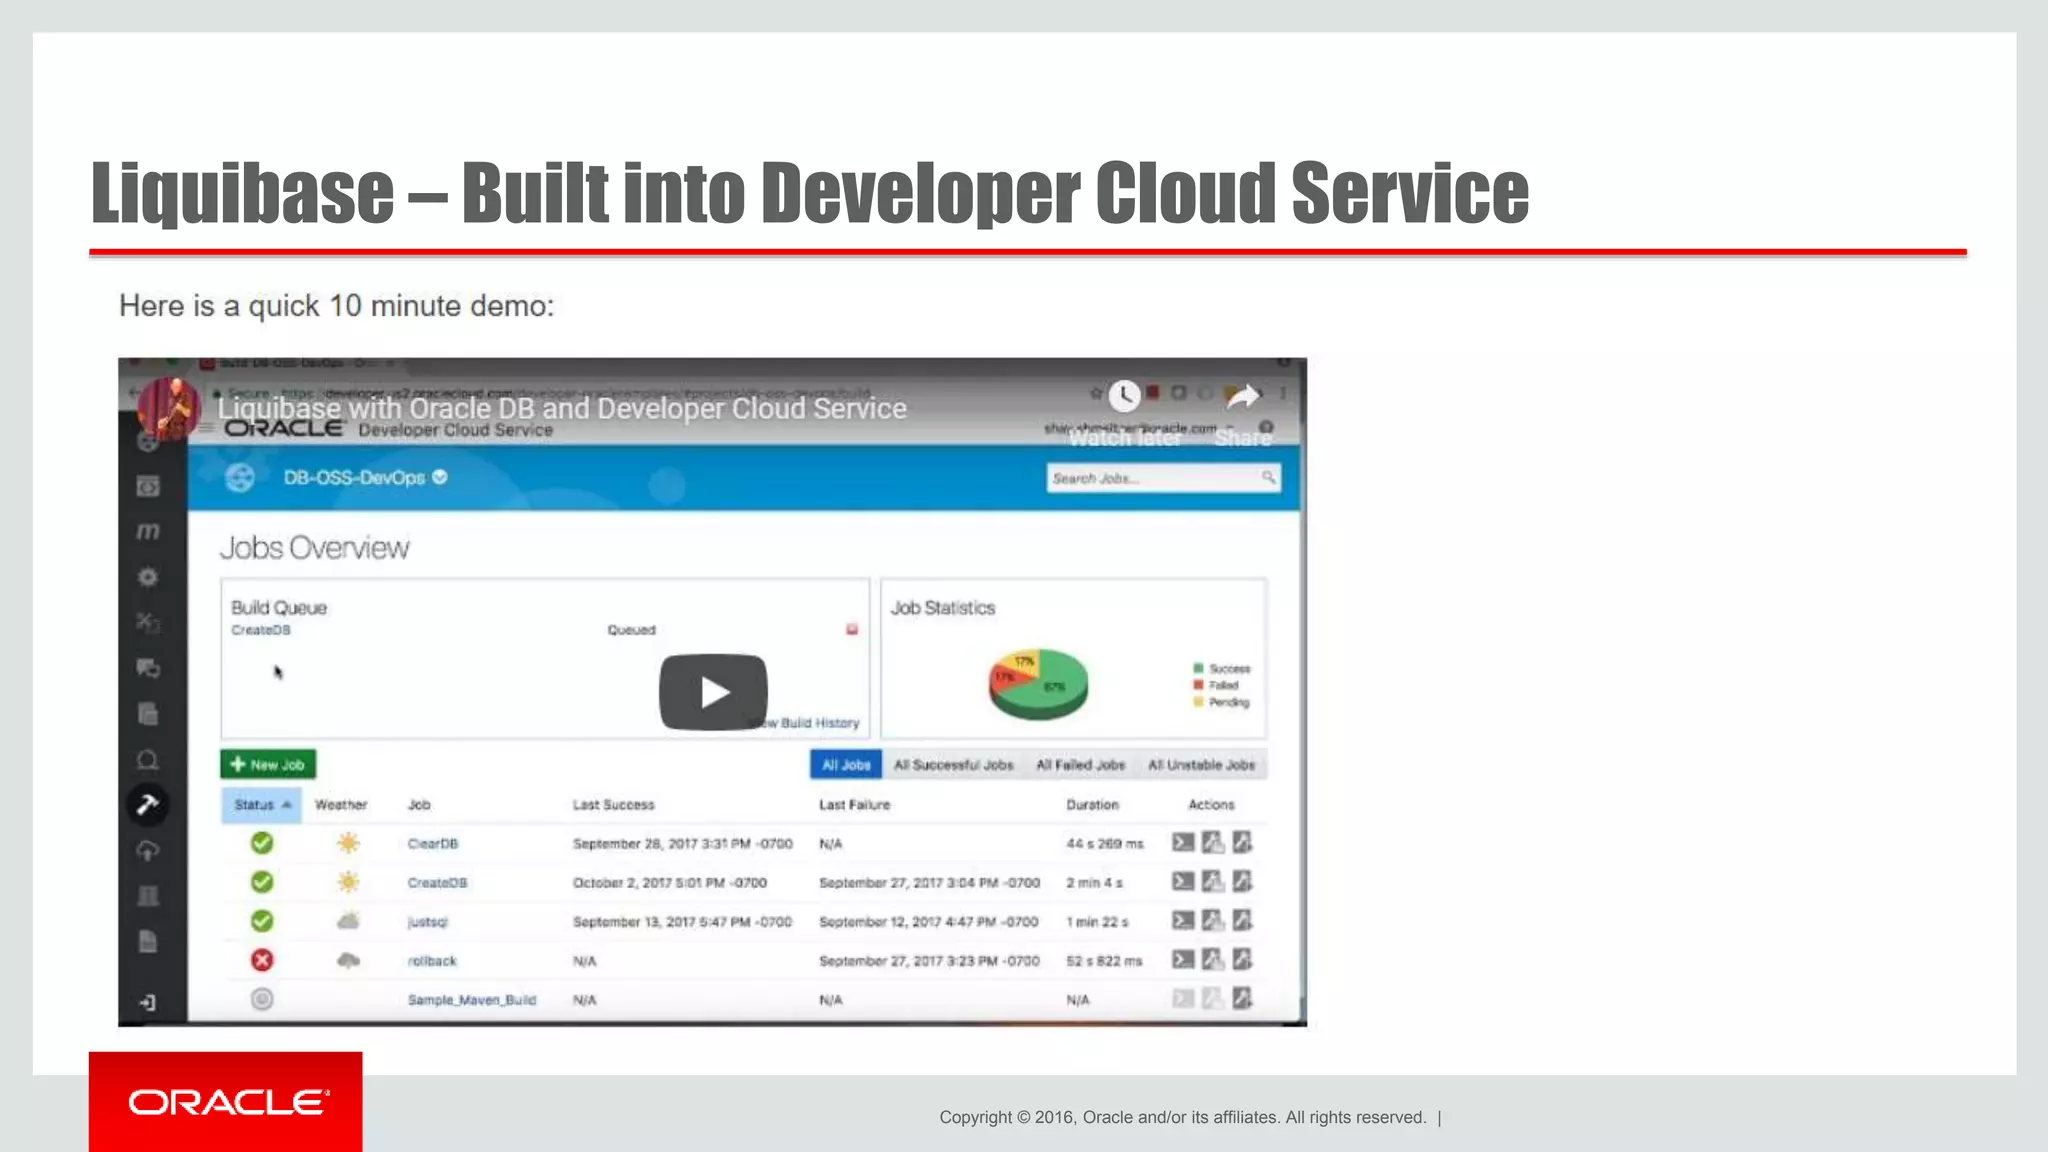Click the red Failed legend swatch
Screen dimensions: 2048x1152
coord(1198,685)
